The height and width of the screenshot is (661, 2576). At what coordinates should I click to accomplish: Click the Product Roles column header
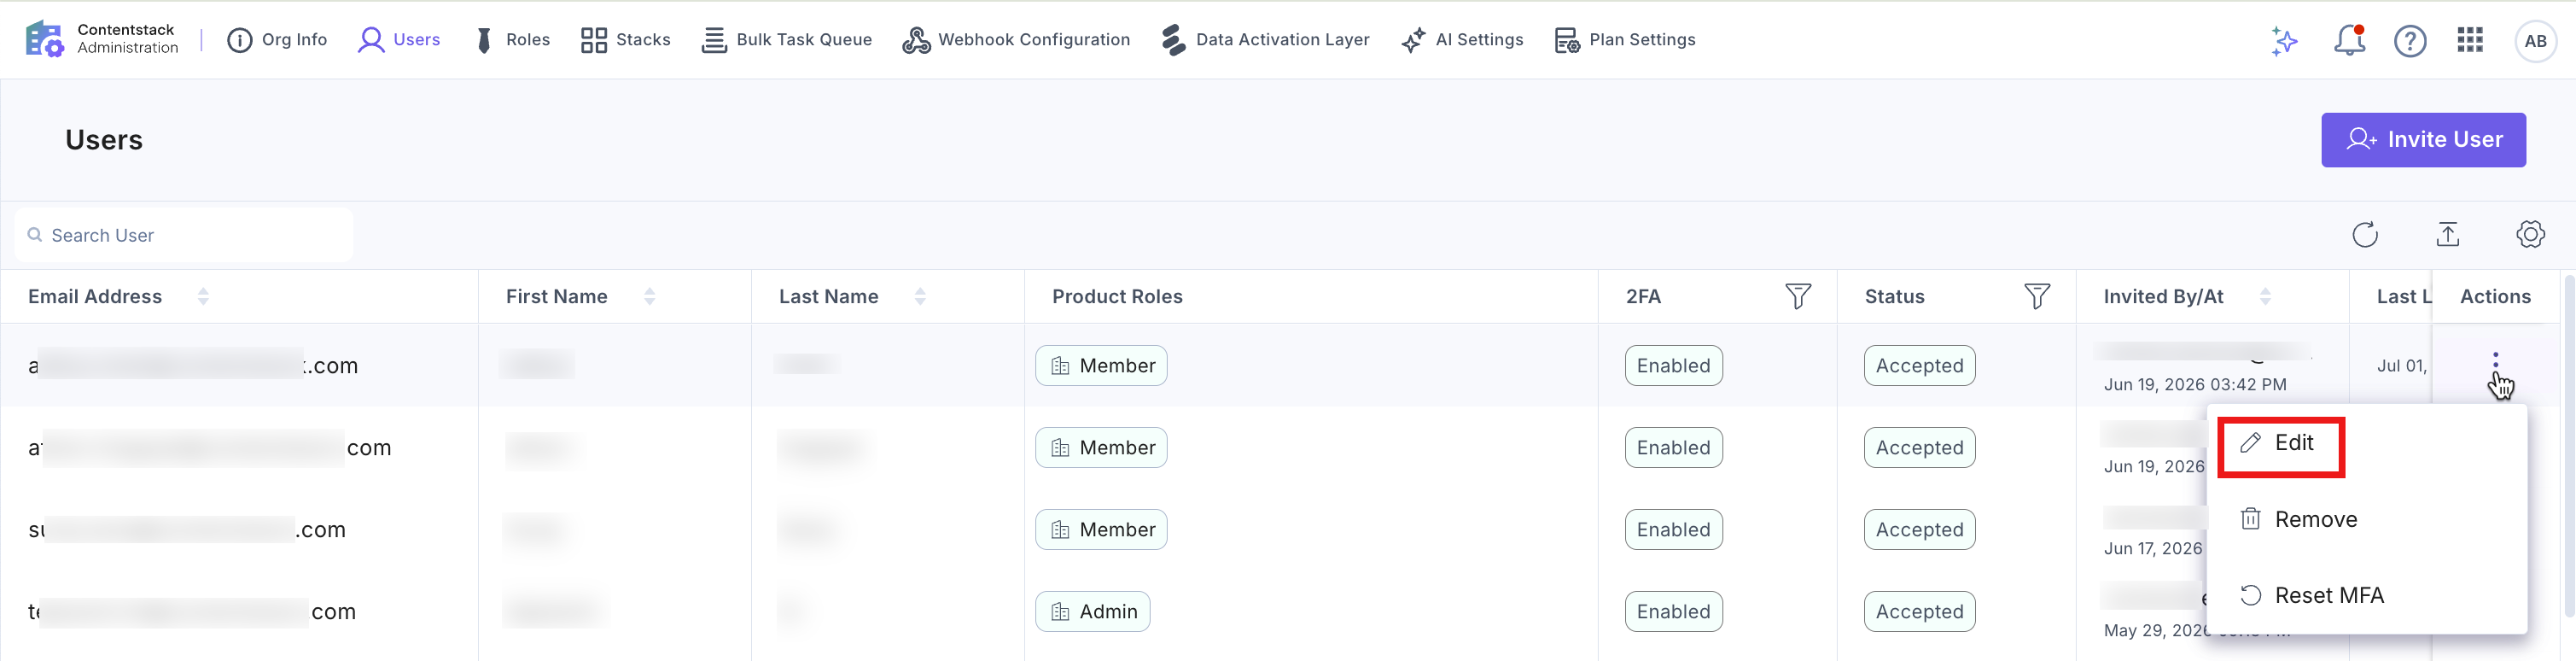point(1117,297)
